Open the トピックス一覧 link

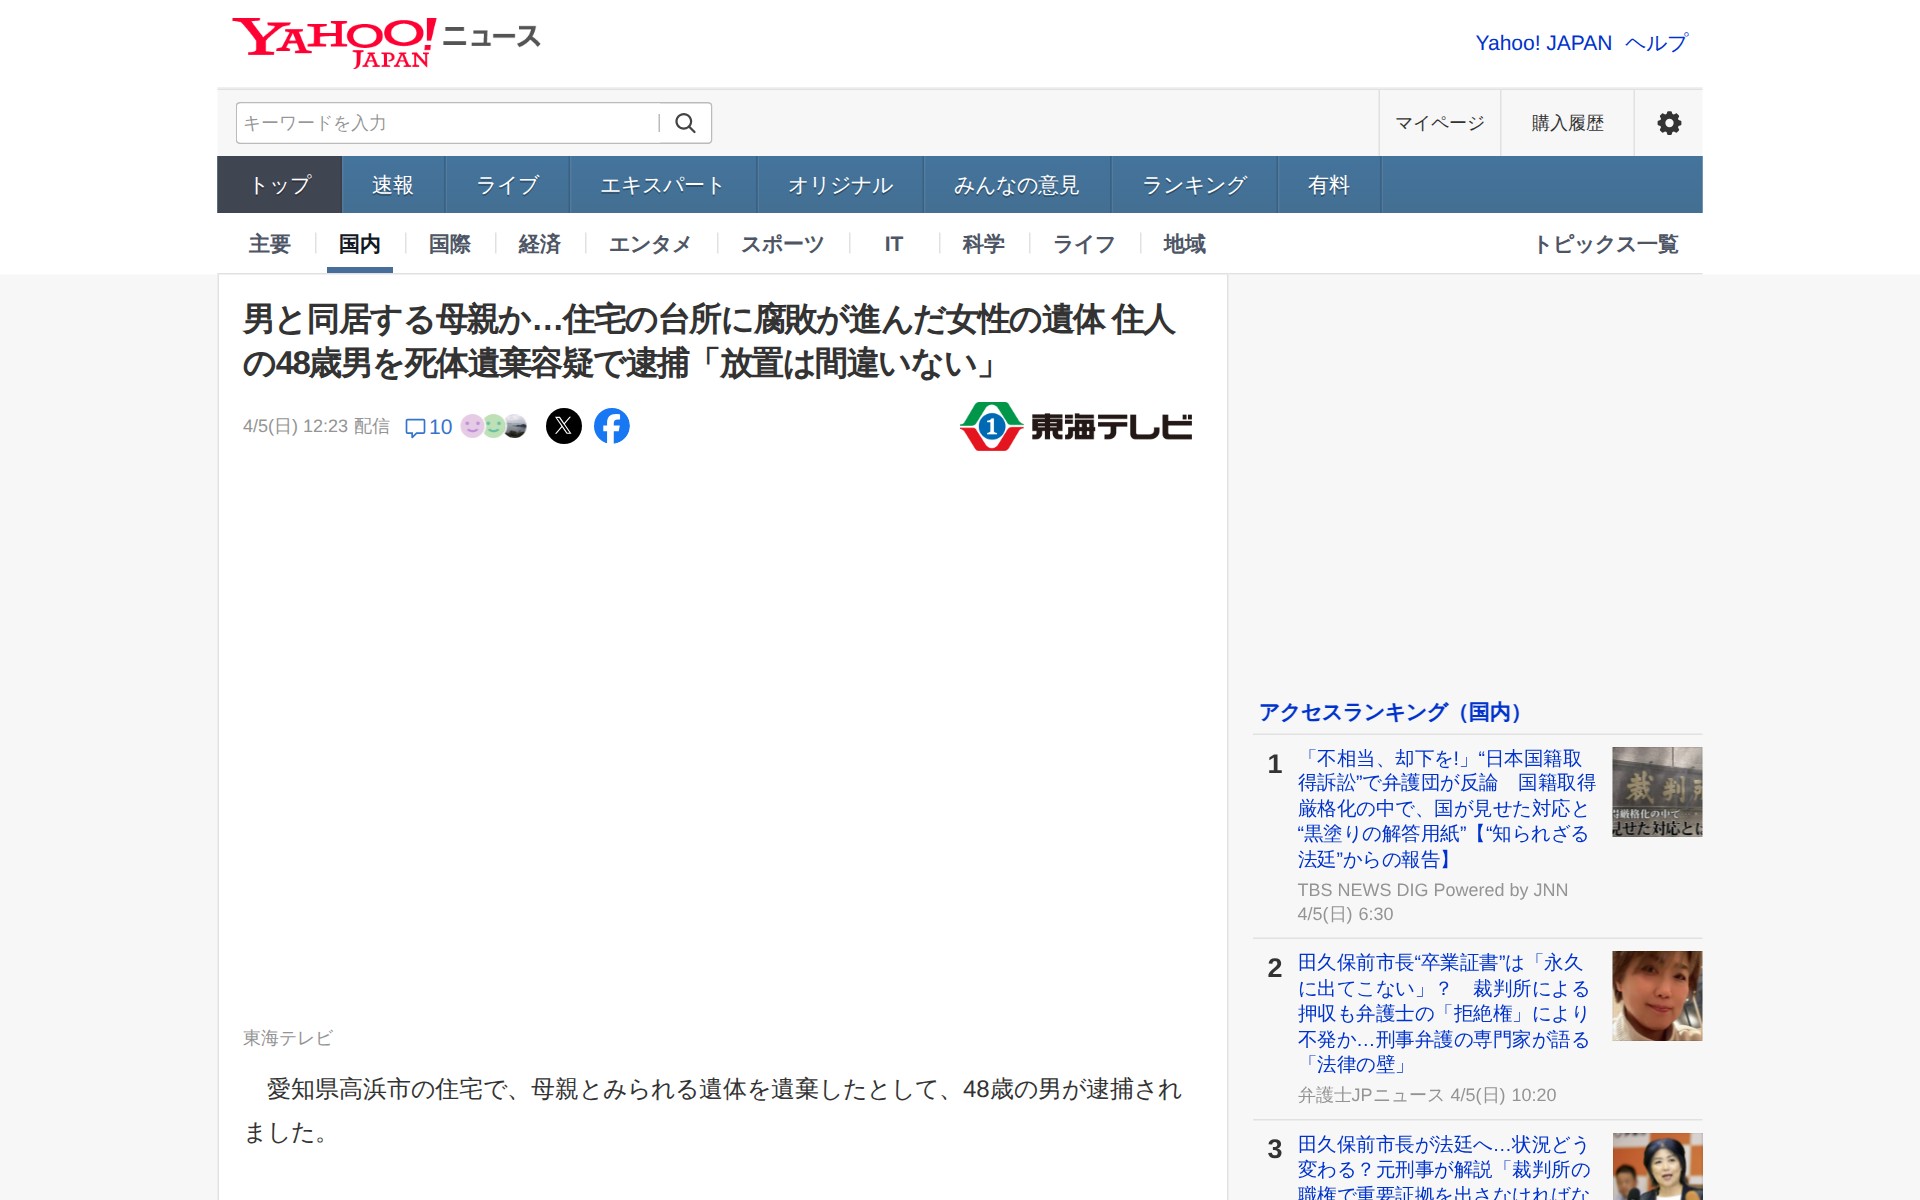tap(1606, 244)
